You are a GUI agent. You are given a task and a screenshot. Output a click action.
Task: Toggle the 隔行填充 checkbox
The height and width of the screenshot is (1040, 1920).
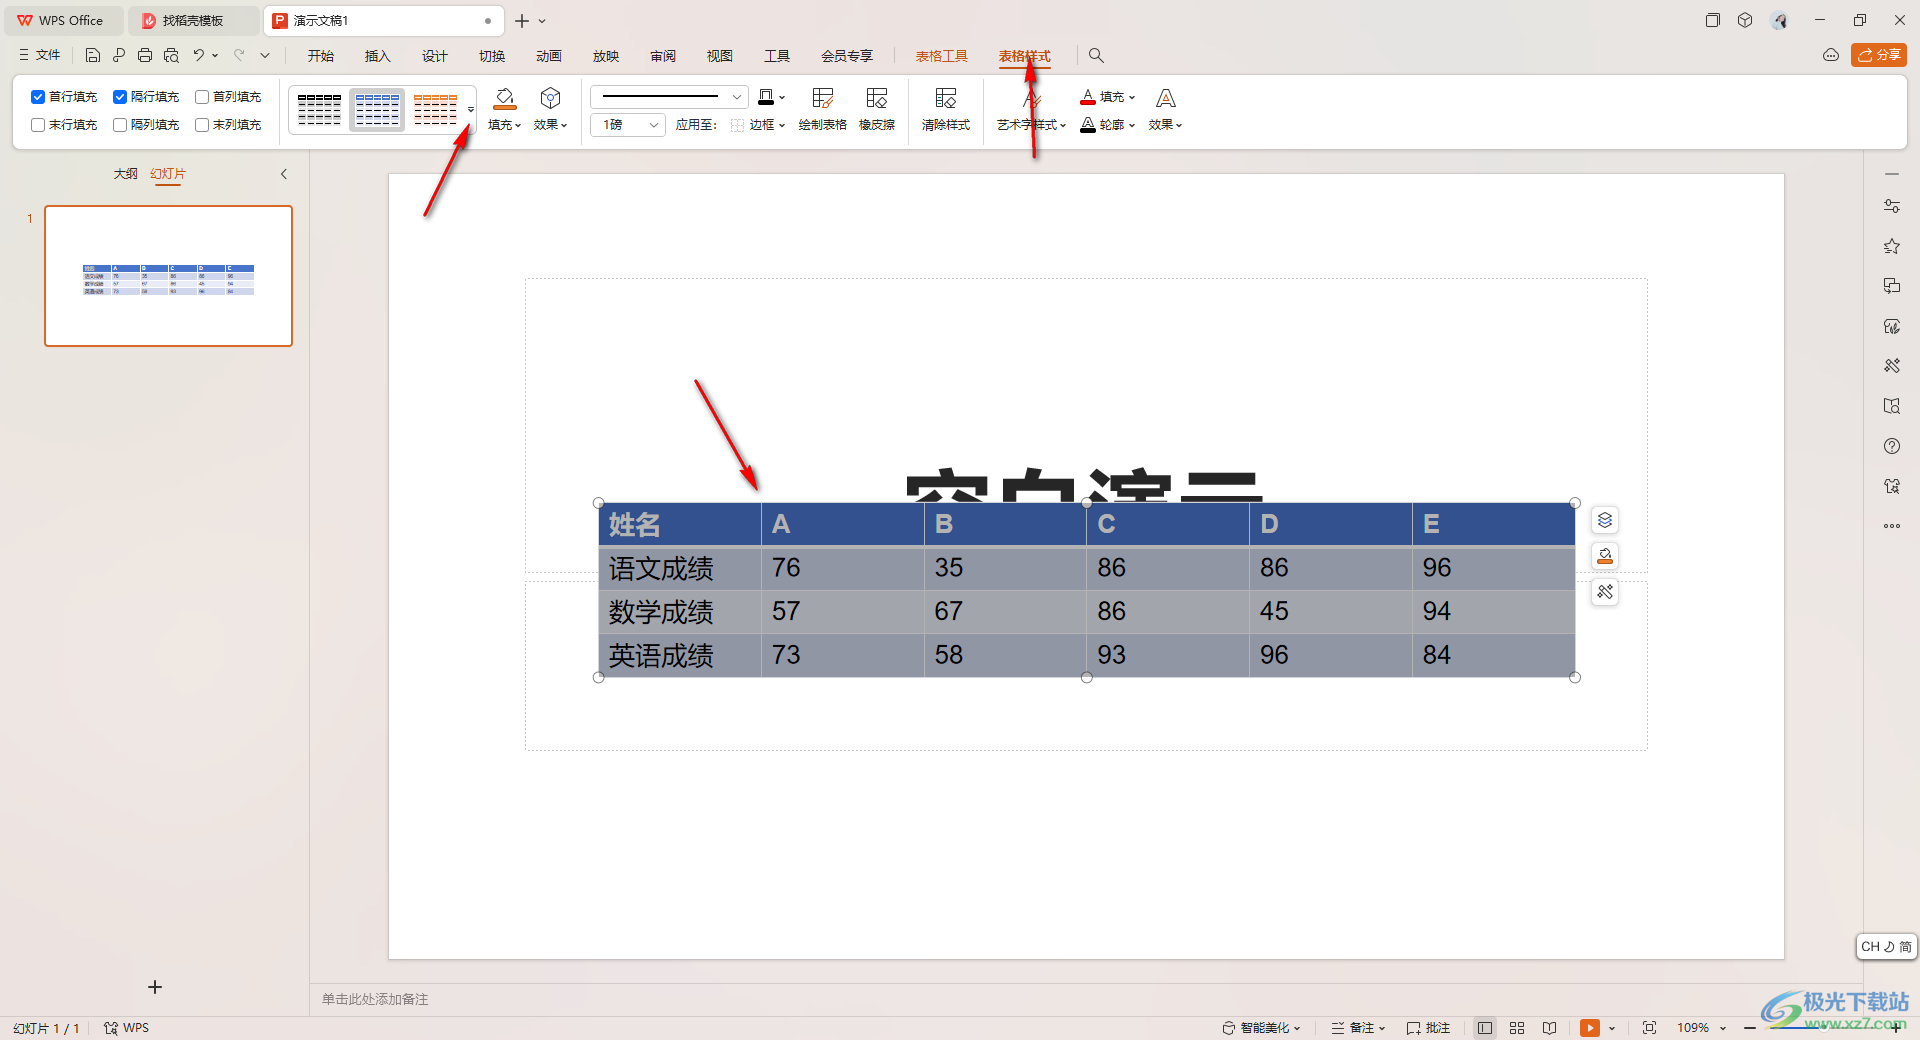click(x=120, y=97)
